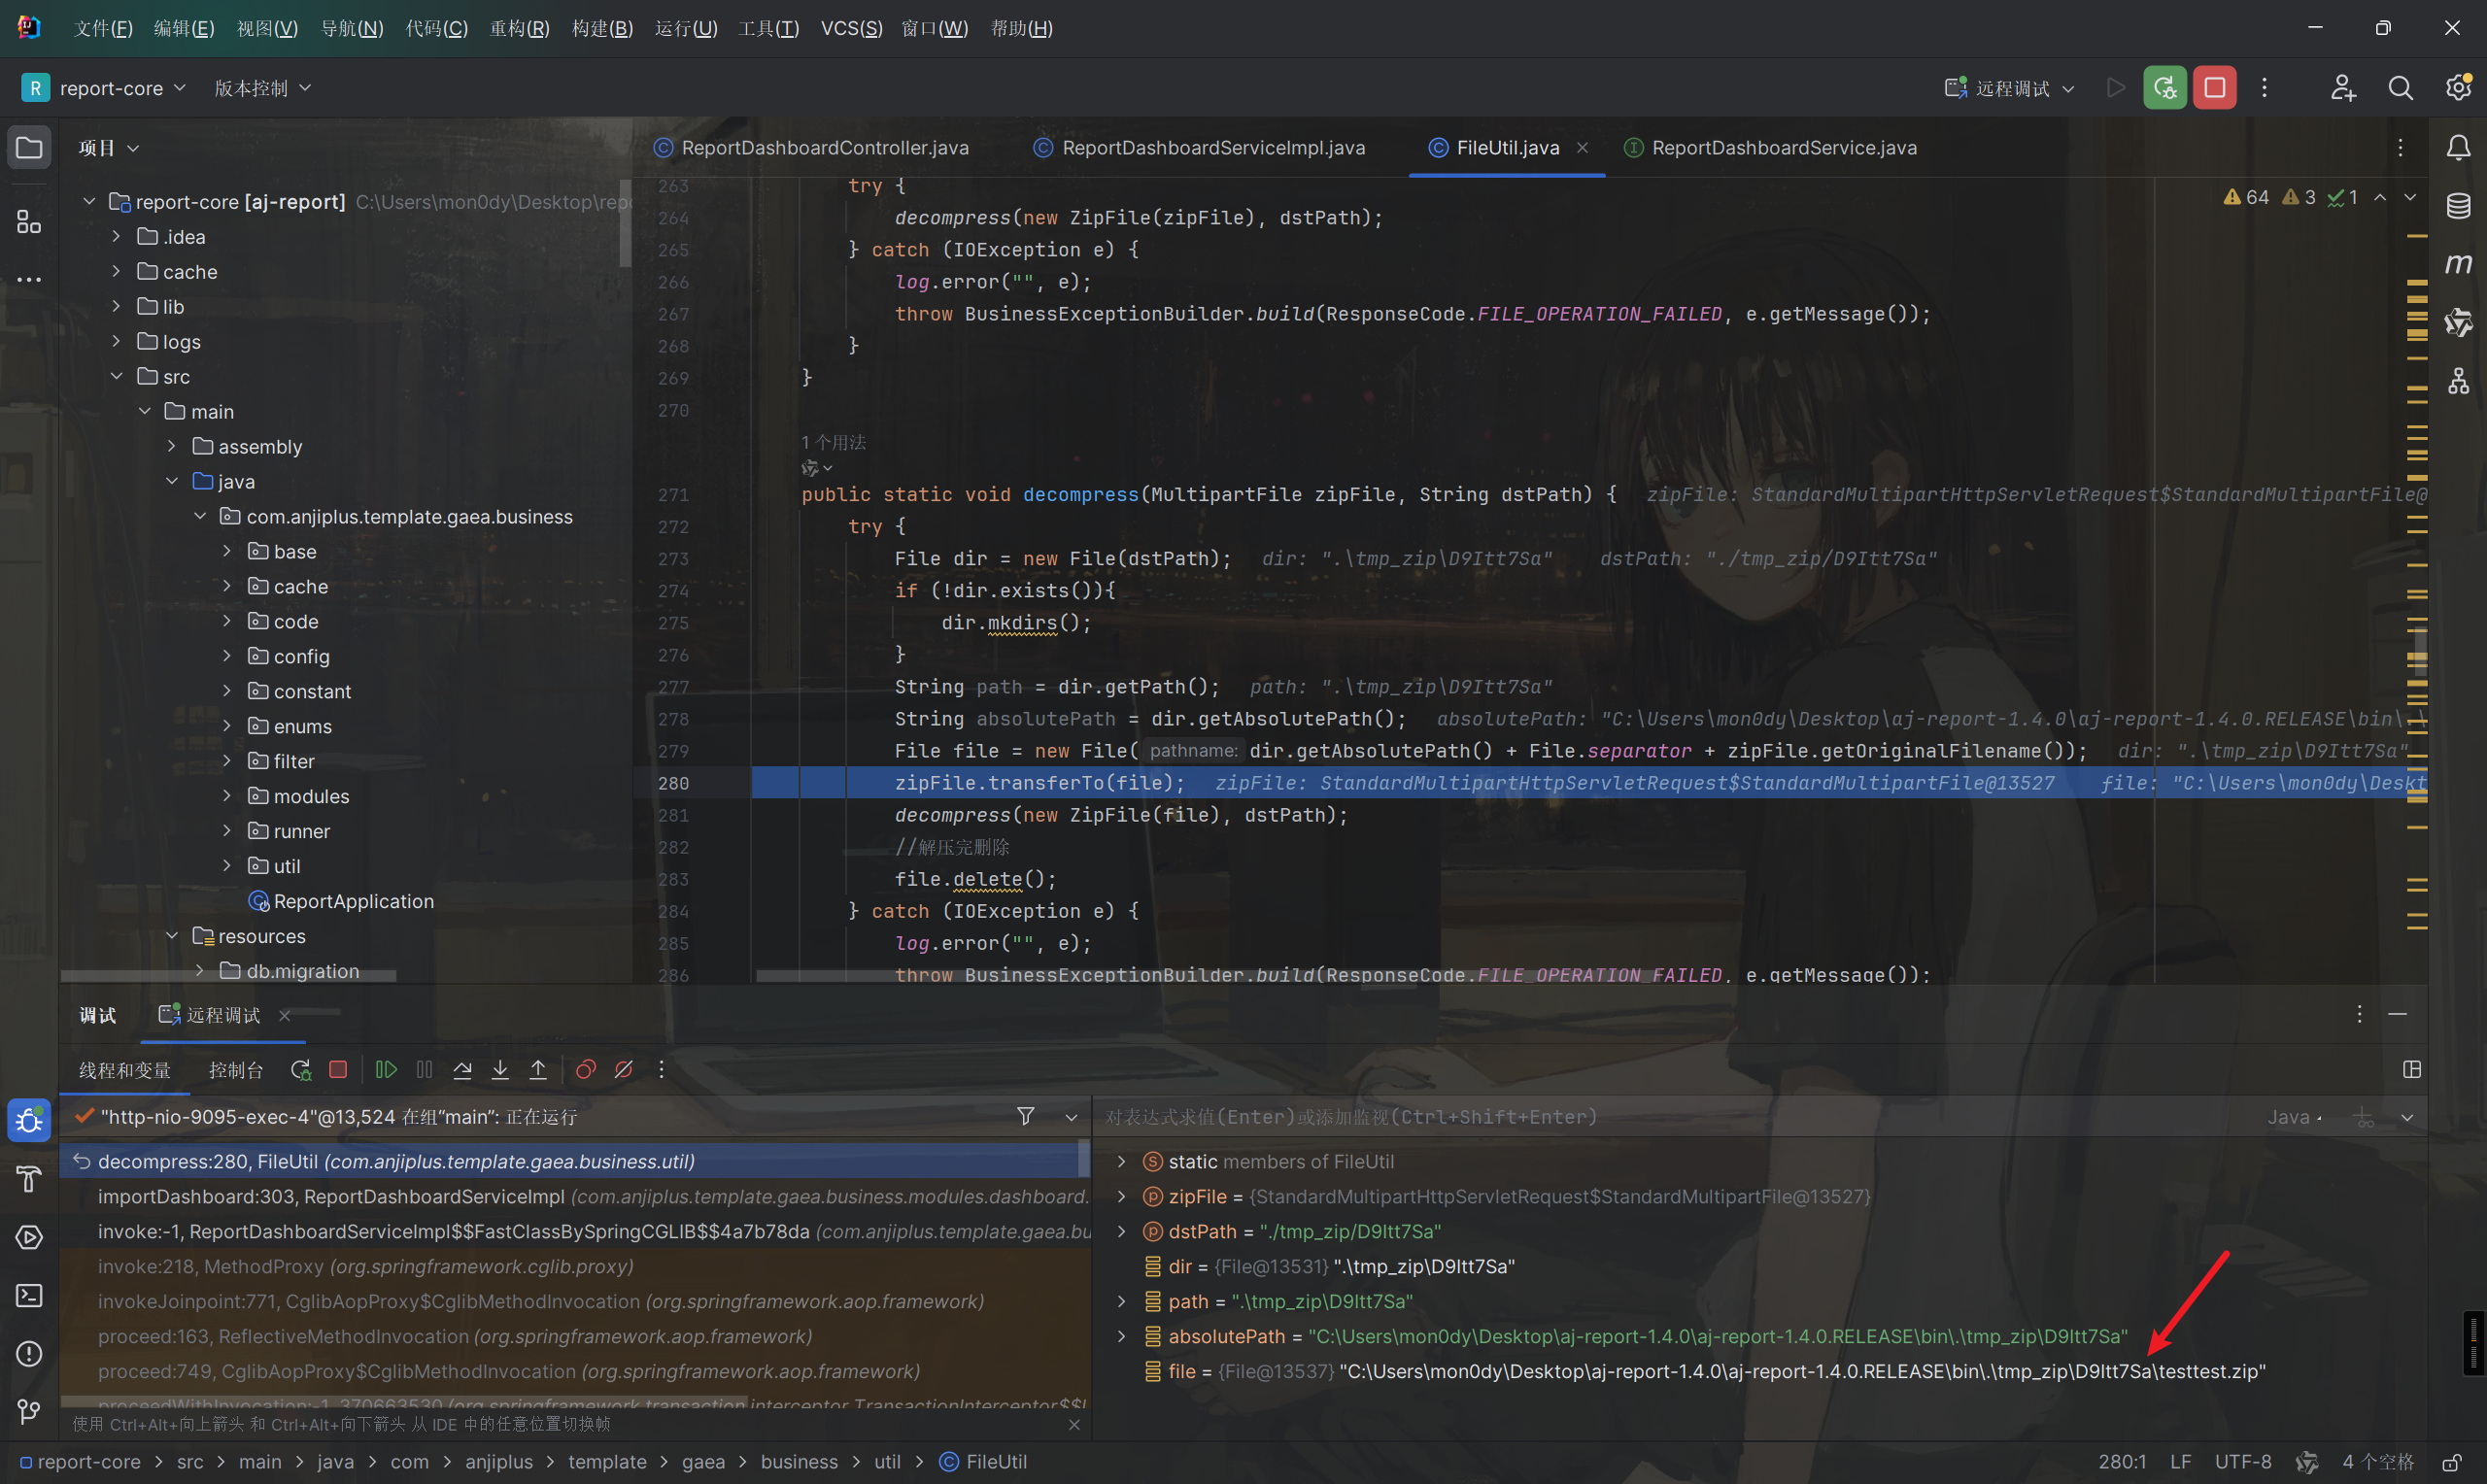Image resolution: width=2487 pixels, height=1484 pixels.
Task: Click the LF line separator widget
Action: (x=2181, y=1463)
